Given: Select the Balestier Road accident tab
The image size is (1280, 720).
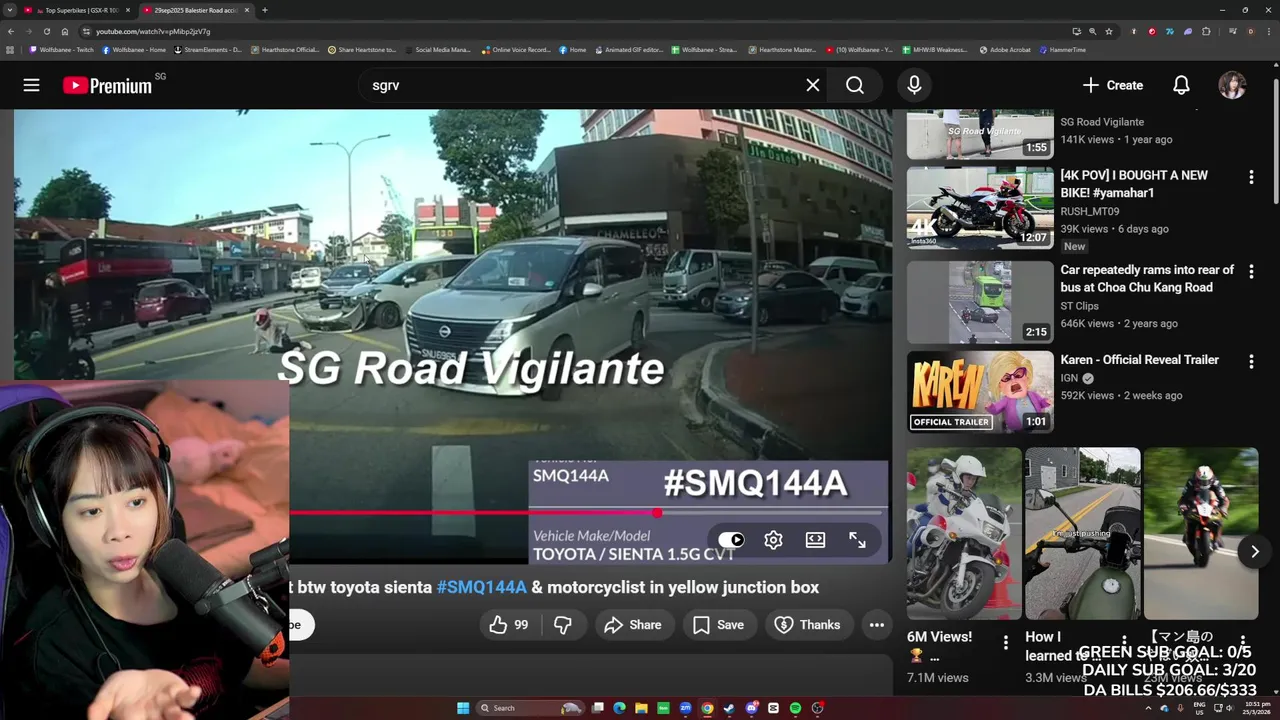Looking at the screenshot, I should tap(190, 10).
